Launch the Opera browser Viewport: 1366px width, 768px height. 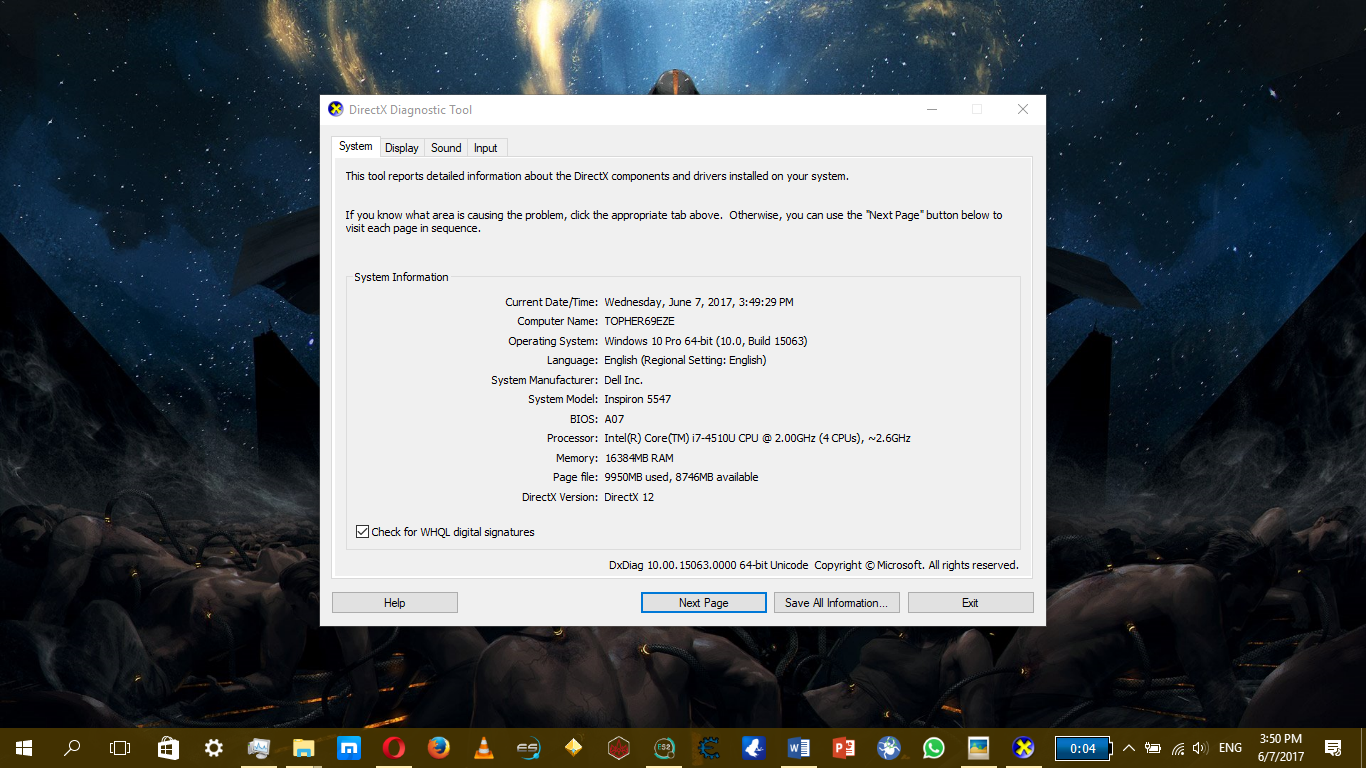(x=394, y=748)
